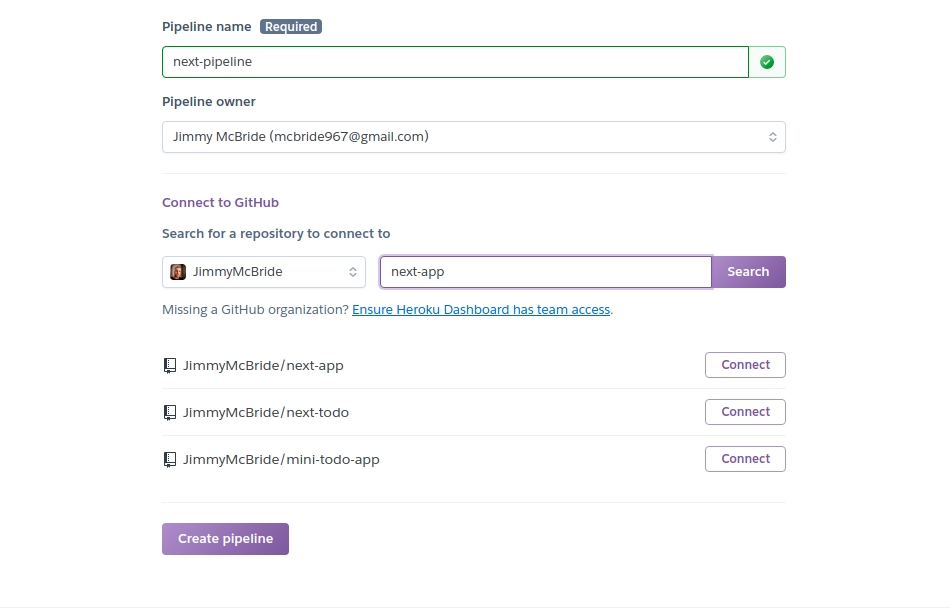Screen dimensions: 950x608
Task: Click the Create pipeline button
Action: (225, 539)
